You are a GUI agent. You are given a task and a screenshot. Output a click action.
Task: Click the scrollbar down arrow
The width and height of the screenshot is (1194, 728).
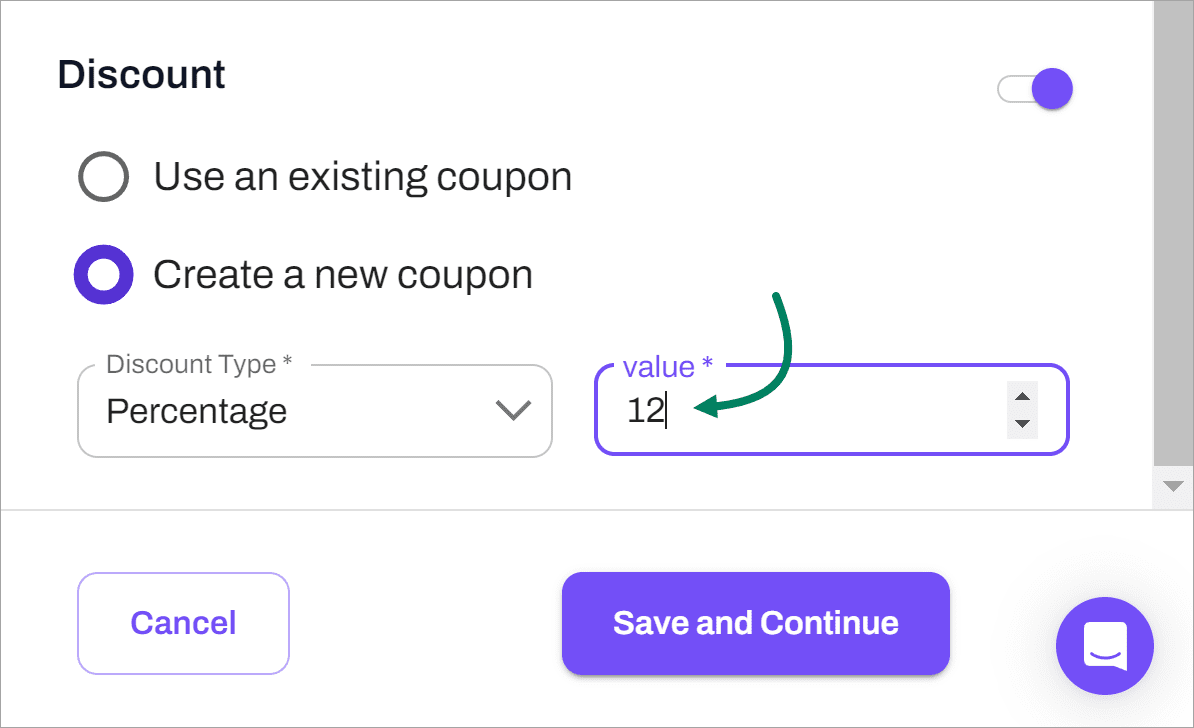click(1172, 486)
